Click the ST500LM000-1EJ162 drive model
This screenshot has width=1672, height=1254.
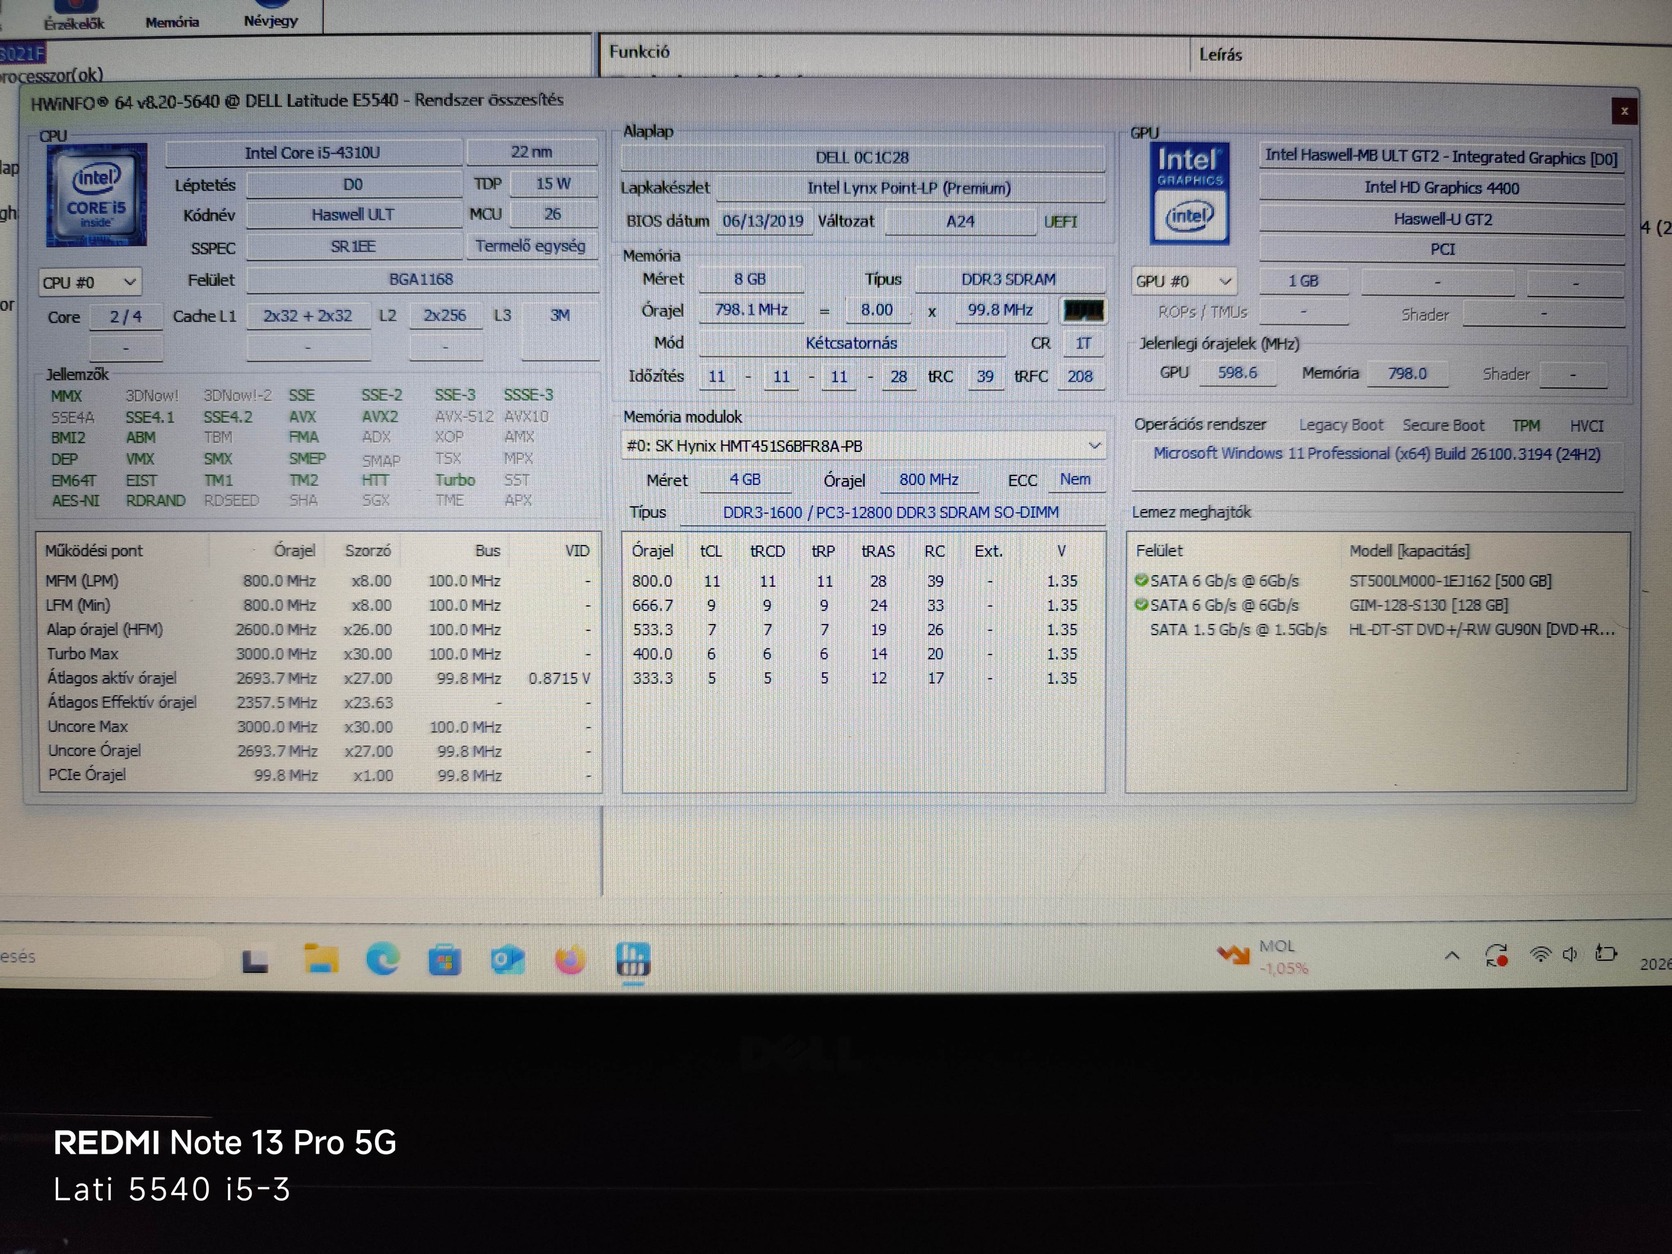[x=1450, y=581]
